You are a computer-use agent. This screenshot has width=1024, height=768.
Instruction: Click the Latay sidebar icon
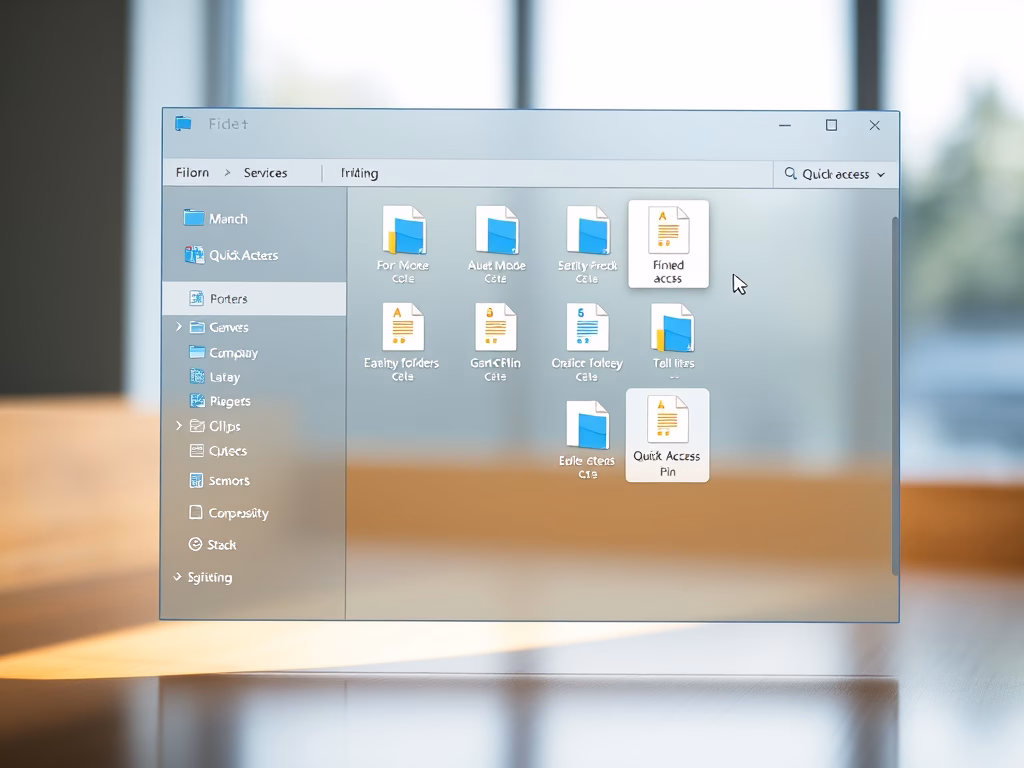197,376
